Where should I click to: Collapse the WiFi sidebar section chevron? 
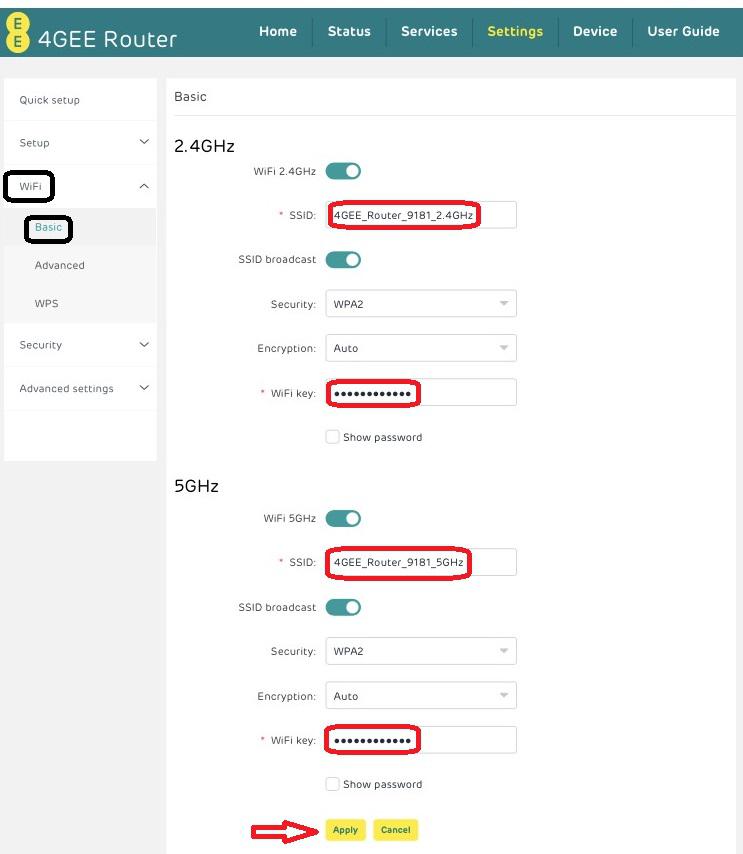coord(144,186)
